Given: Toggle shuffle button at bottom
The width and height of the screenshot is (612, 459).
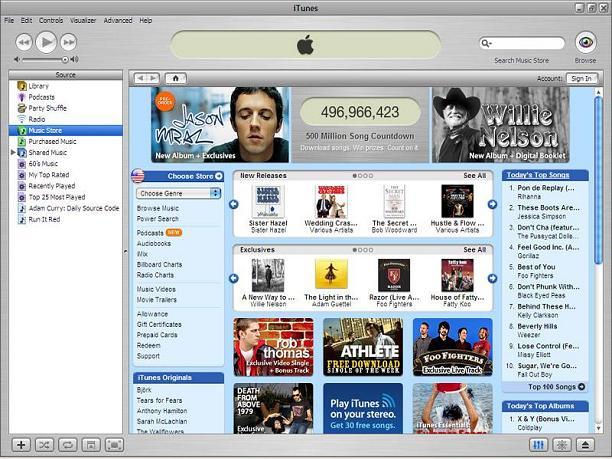Looking at the screenshot, I should click(44, 445).
